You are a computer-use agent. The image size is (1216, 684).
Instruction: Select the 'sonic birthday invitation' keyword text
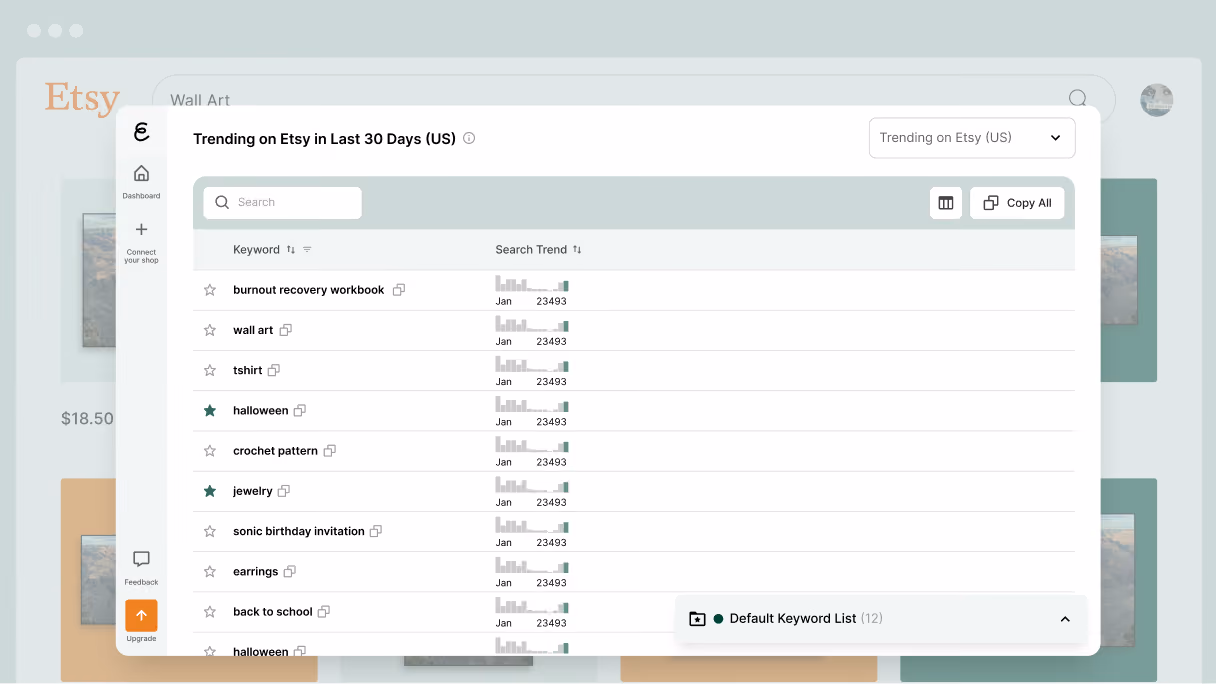(x=299, y=531)
